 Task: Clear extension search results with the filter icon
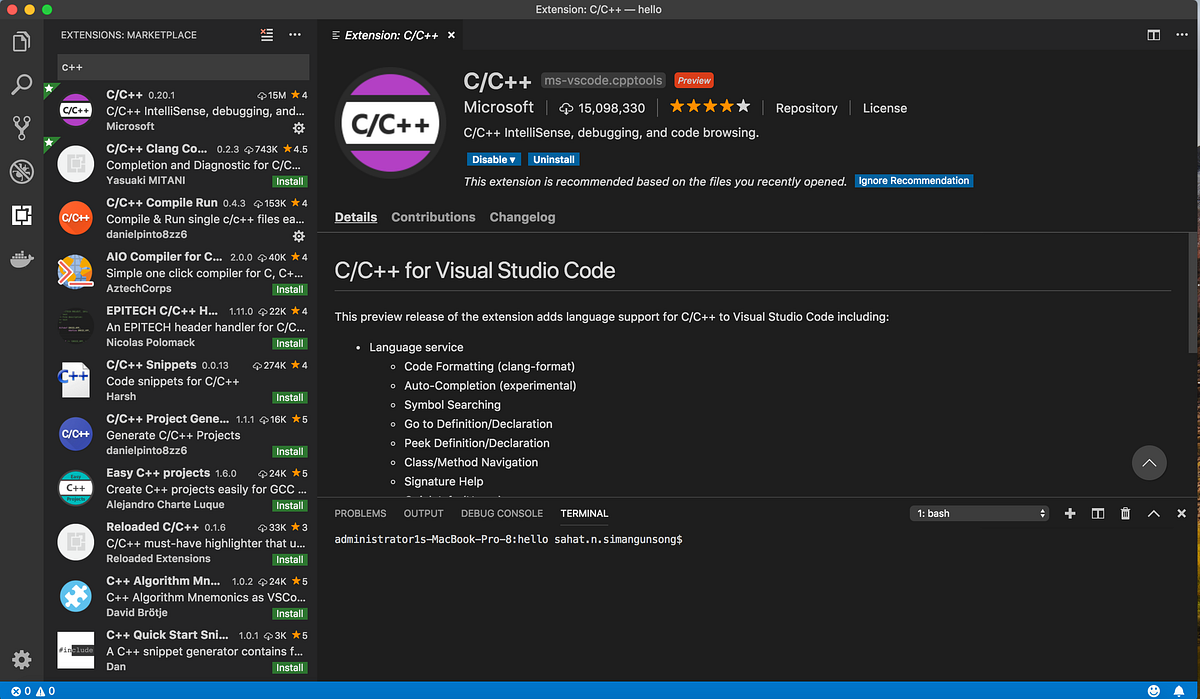[x=266, y=34]
